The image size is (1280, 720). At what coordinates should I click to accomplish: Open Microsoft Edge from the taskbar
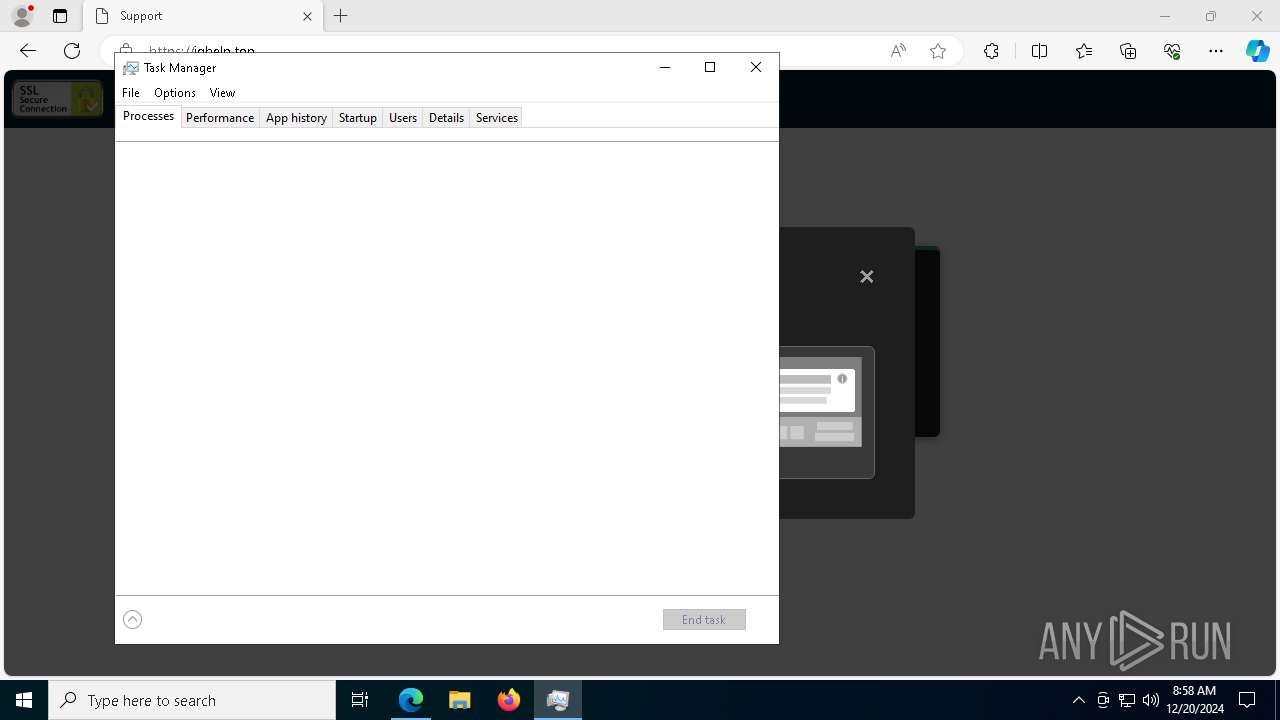411,700
